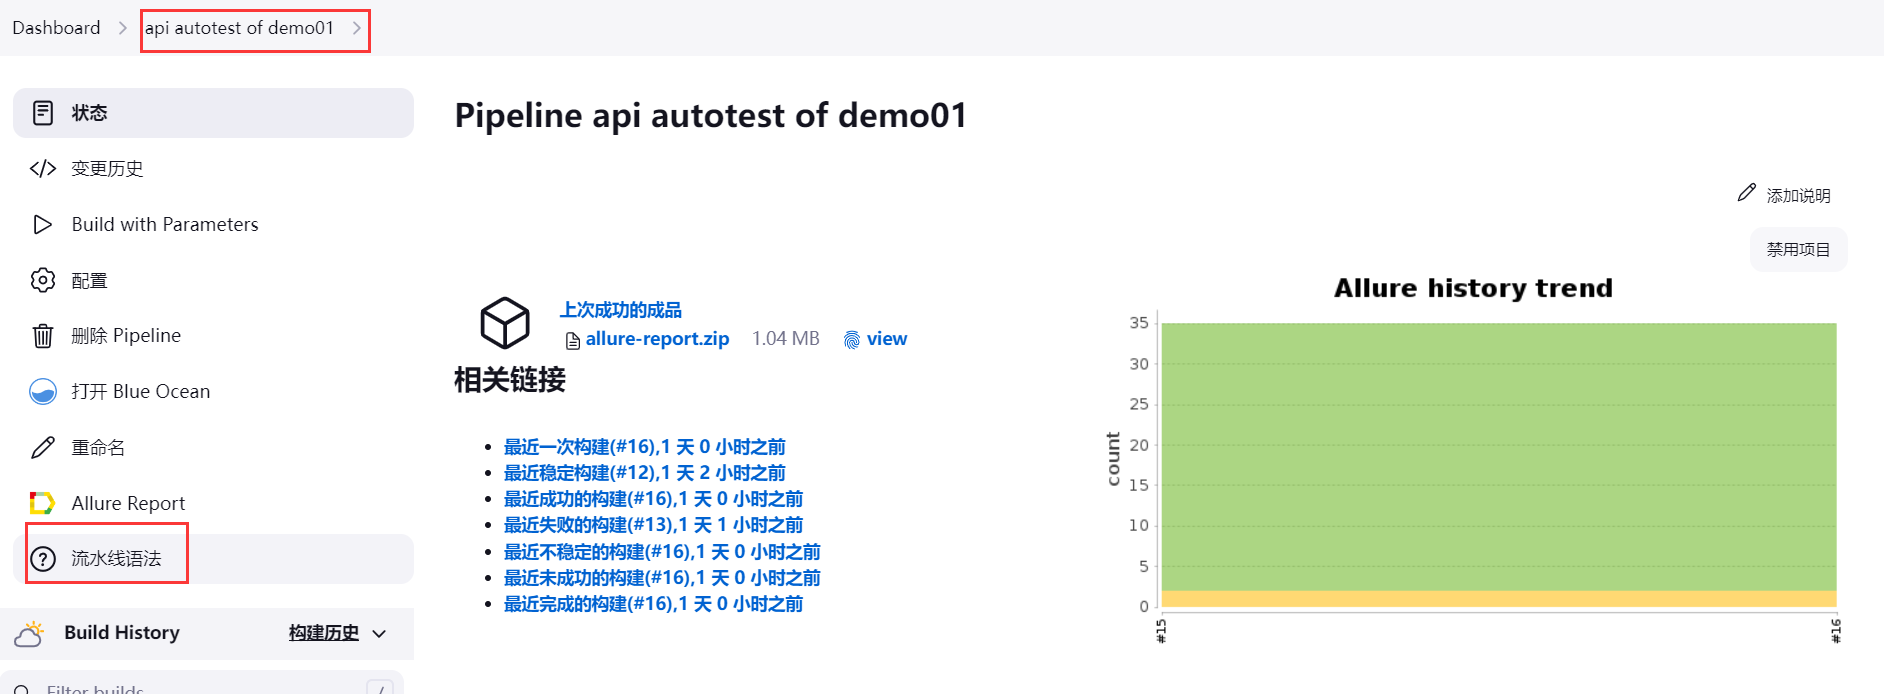Screen dimensions: 1884x694
Task: Download allure-report.zip artifact
Action: coord(657,339)
